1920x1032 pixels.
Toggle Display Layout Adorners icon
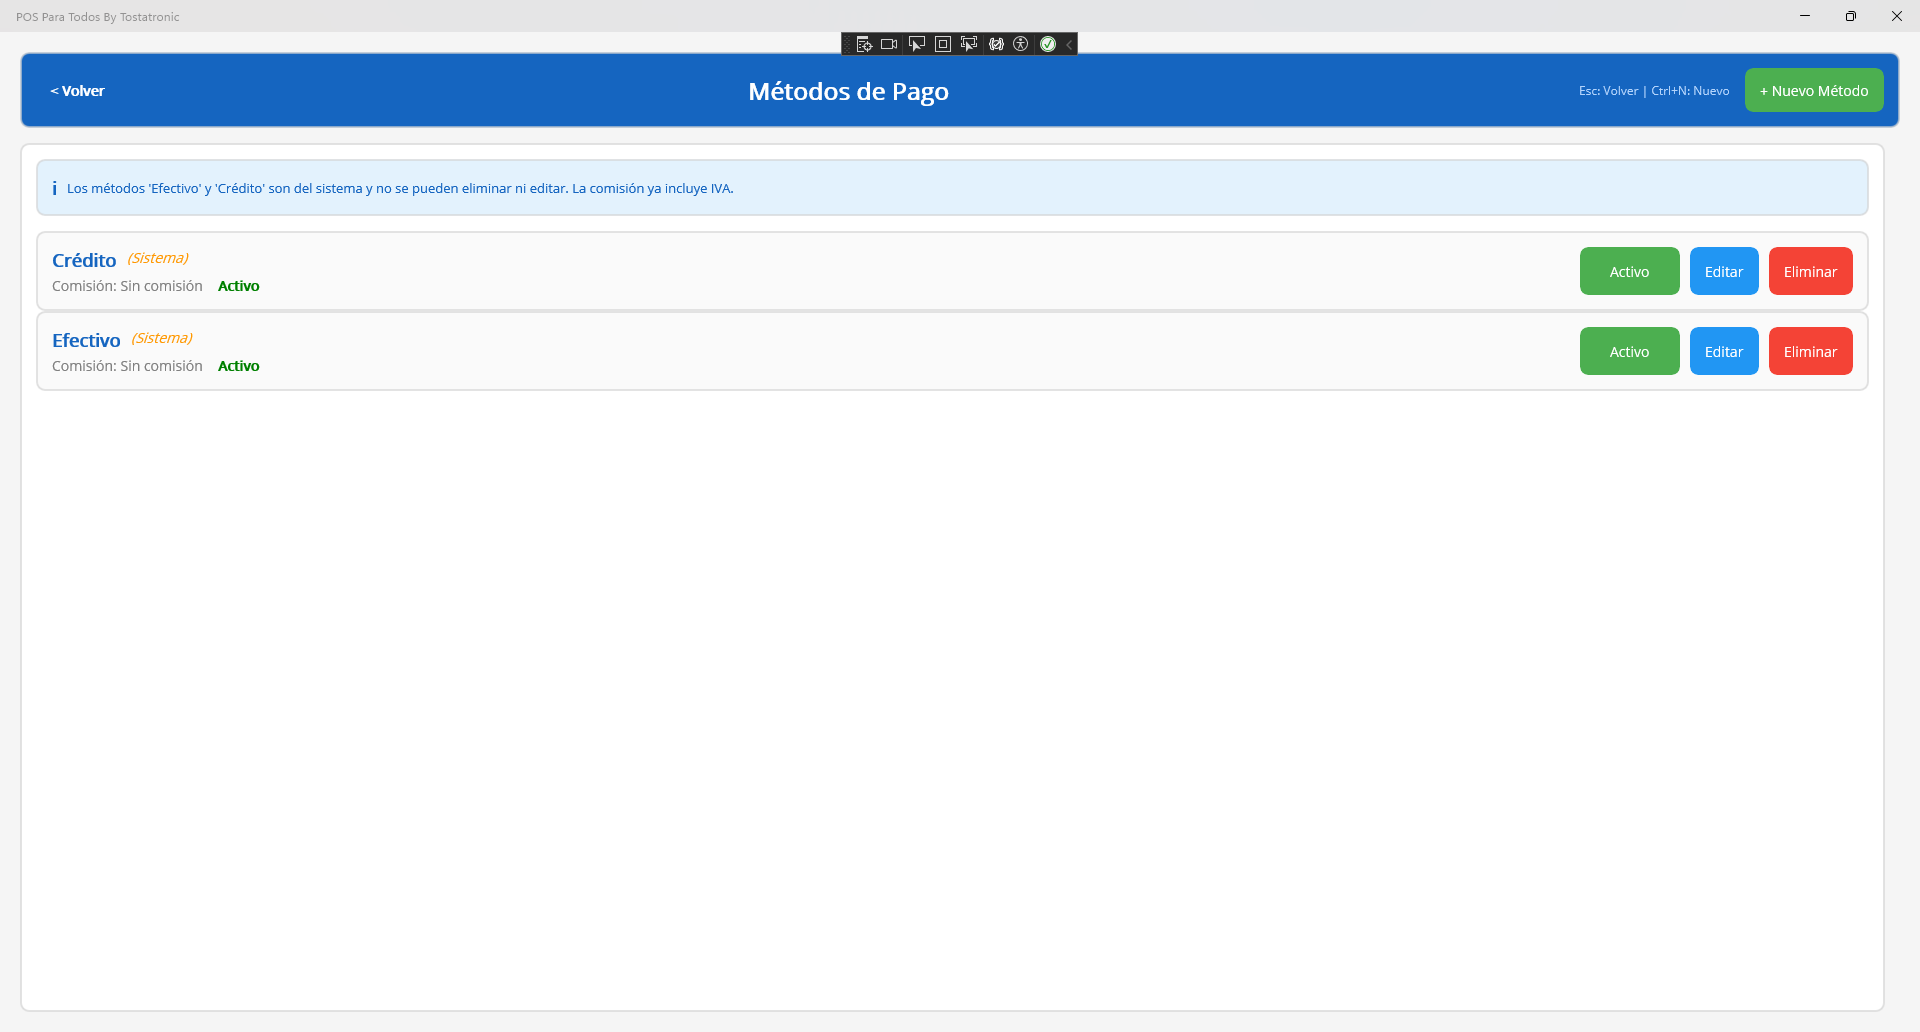(942, 44)
